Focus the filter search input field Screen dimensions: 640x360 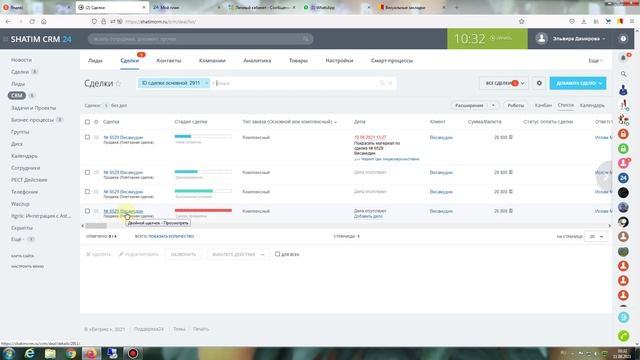tap(296, 83)
